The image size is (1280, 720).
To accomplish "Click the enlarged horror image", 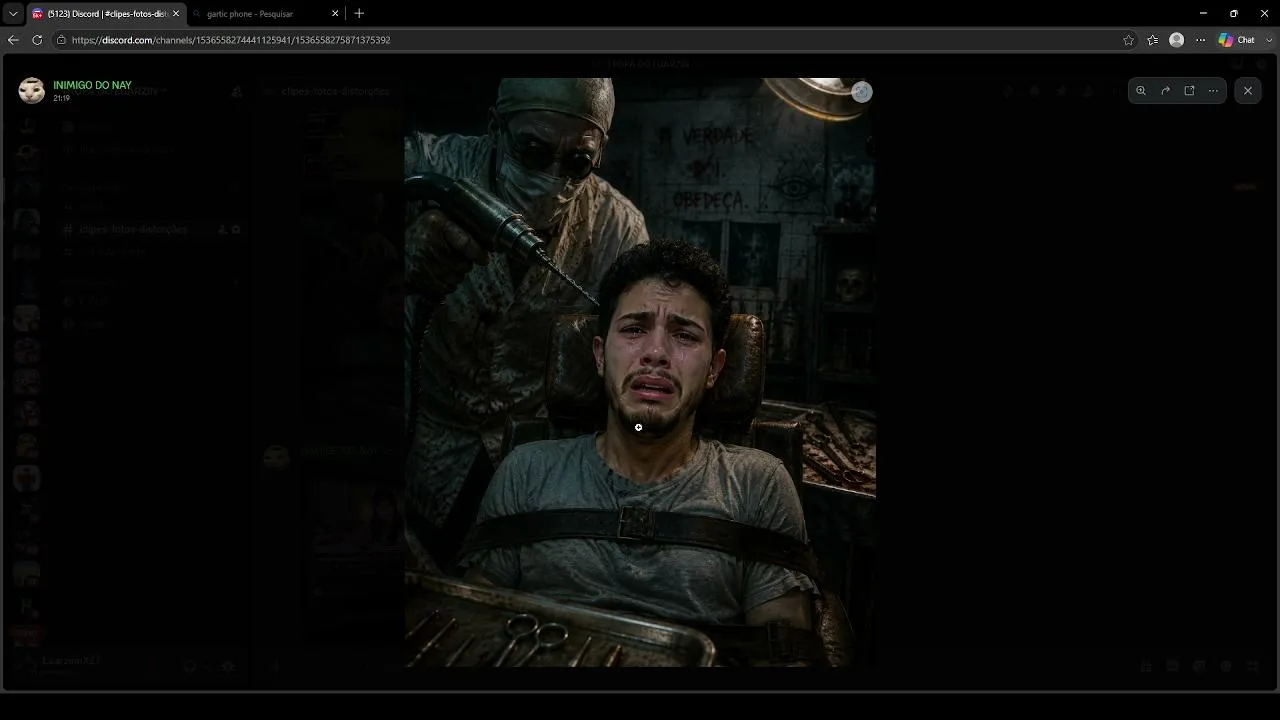I will coord(640,372).
